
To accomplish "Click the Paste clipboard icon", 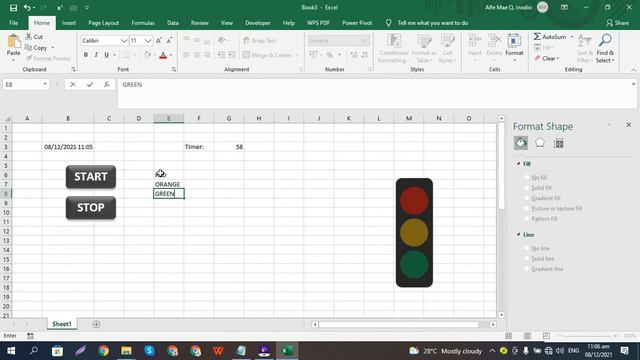I will tap(13, 42).
